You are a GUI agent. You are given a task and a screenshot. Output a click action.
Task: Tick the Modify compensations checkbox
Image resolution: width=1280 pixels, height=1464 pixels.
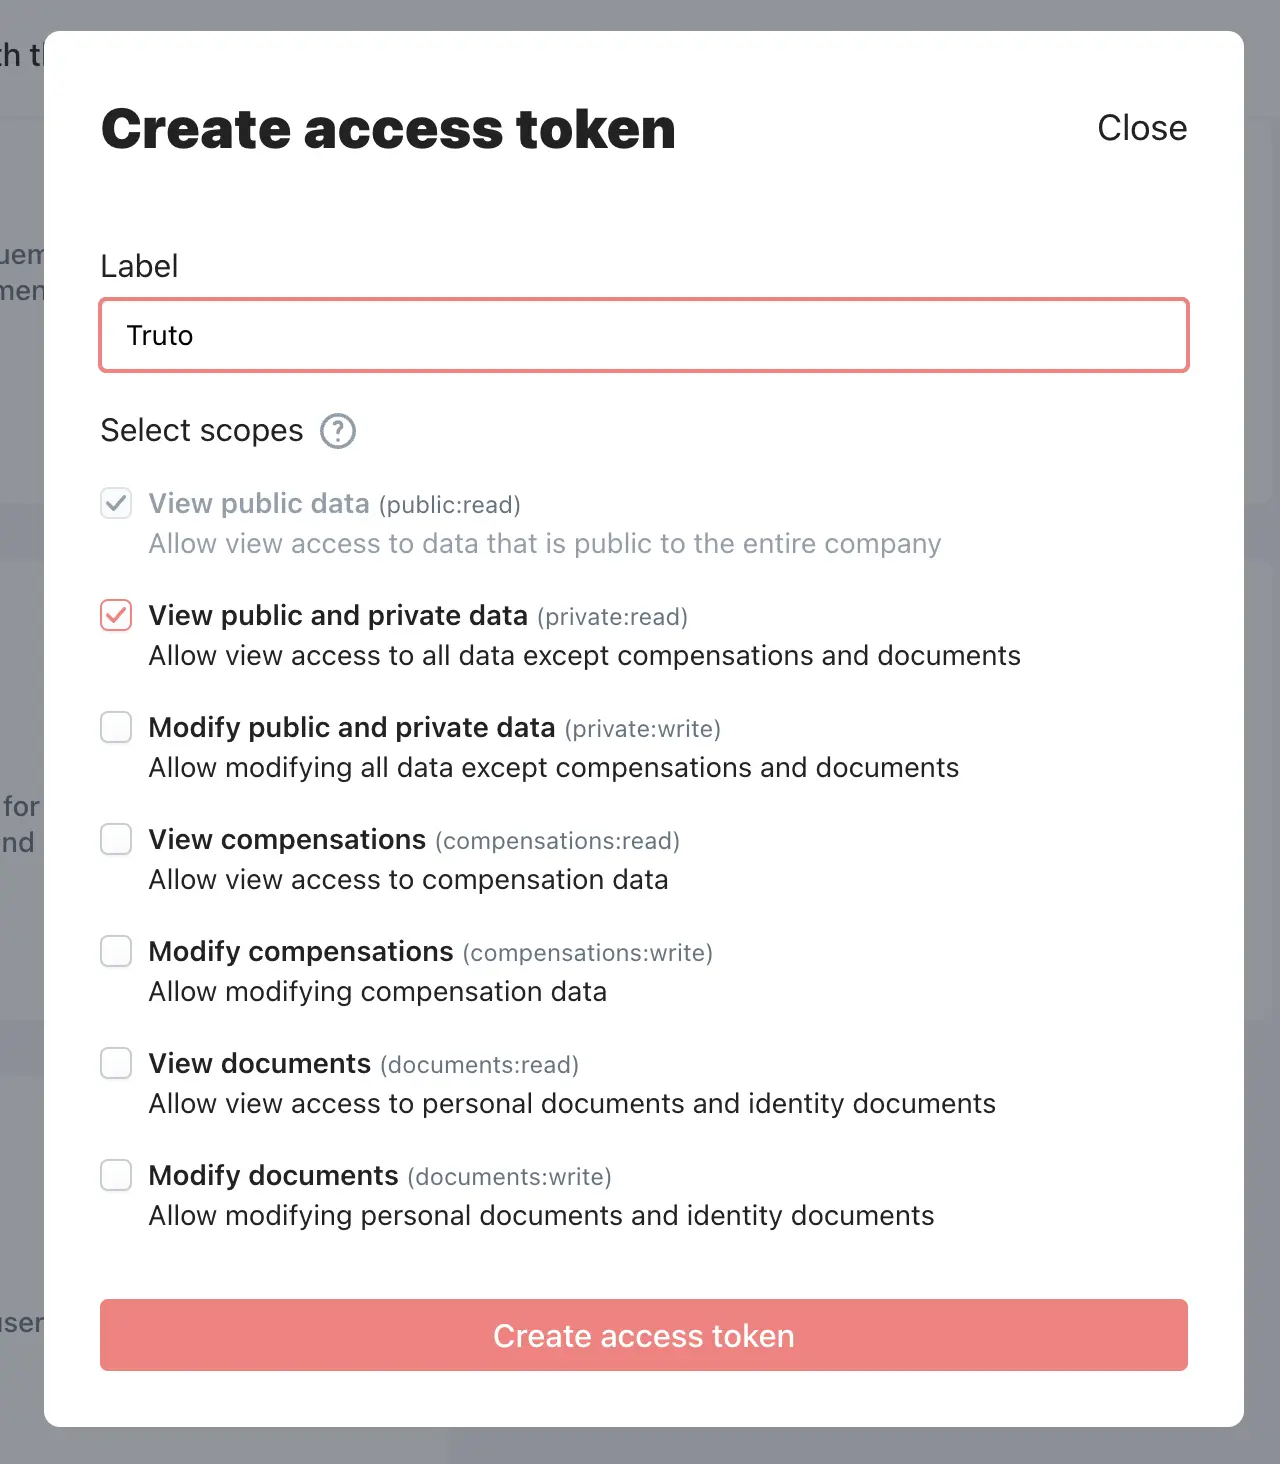pyautogui.click(x=116, y=951)
